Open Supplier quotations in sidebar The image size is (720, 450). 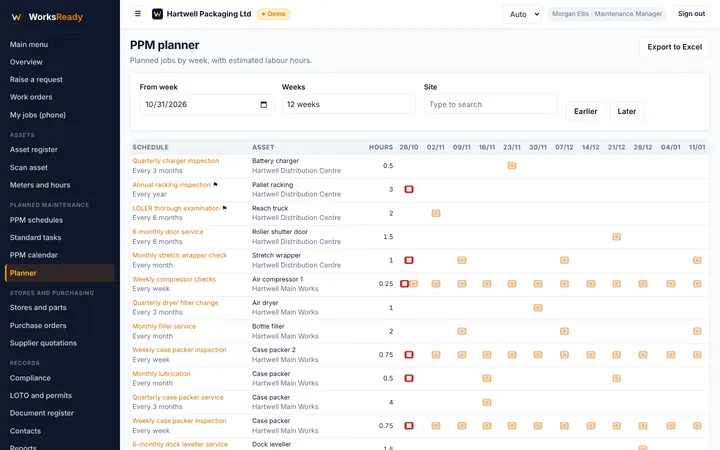coord(43,343)
